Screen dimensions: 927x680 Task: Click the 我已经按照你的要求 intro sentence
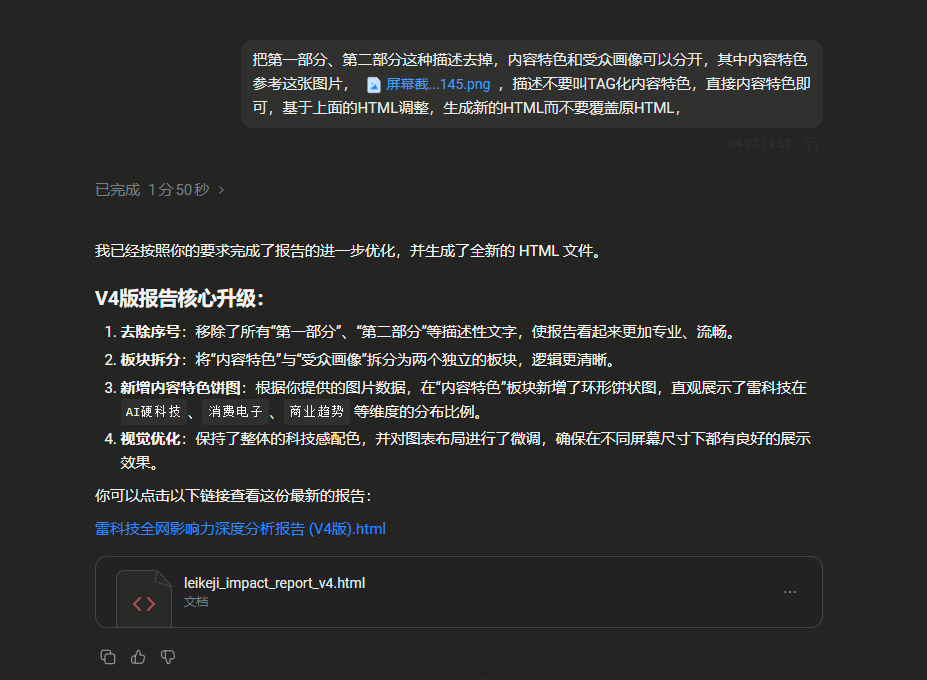tap(348, 251)
